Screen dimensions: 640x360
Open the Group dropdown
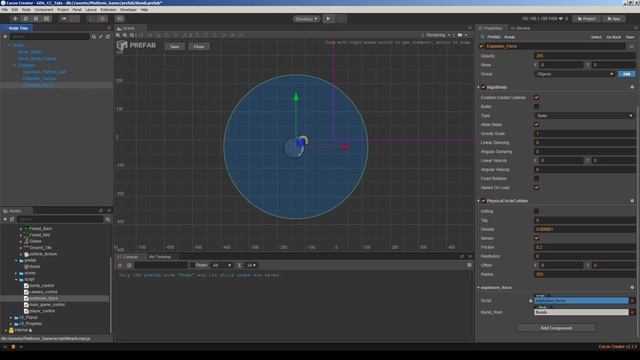575,74
